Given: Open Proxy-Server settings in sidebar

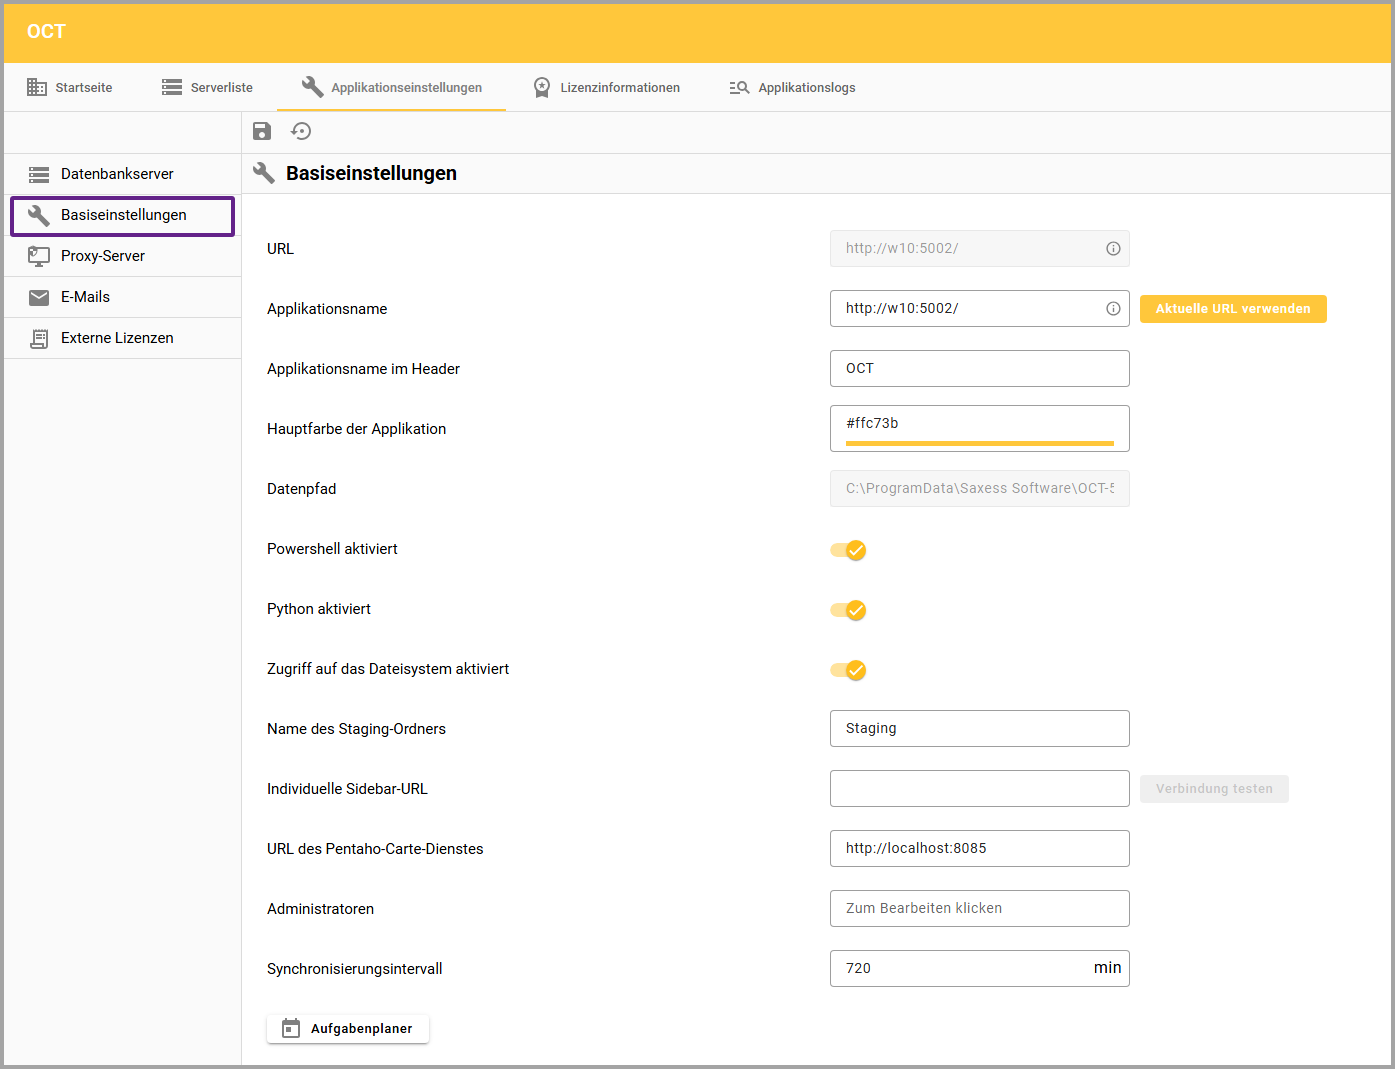Looking at the screenshot, I should pyautogui.click(x=103, y=256).
